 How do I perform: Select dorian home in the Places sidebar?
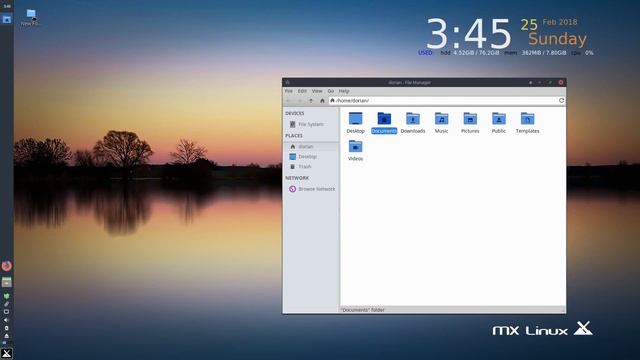310,147
